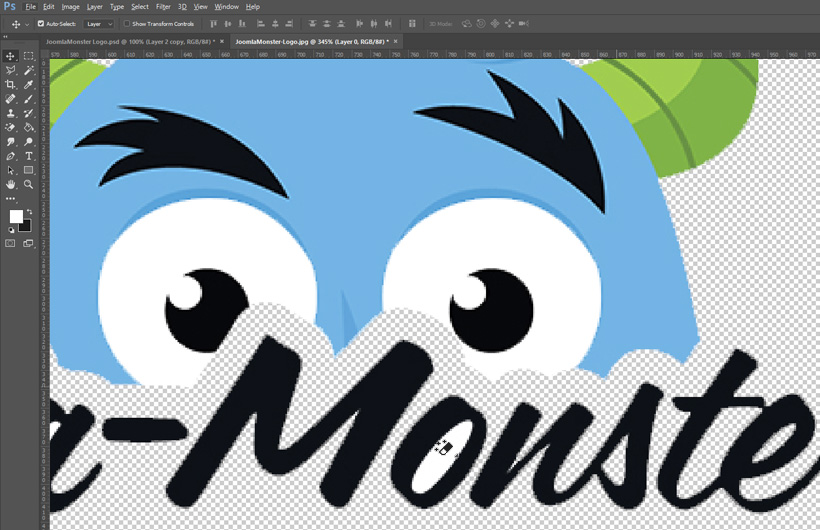Click the Align Top Edges icon
Screen dimensions: 820x530
coord(213,24)
